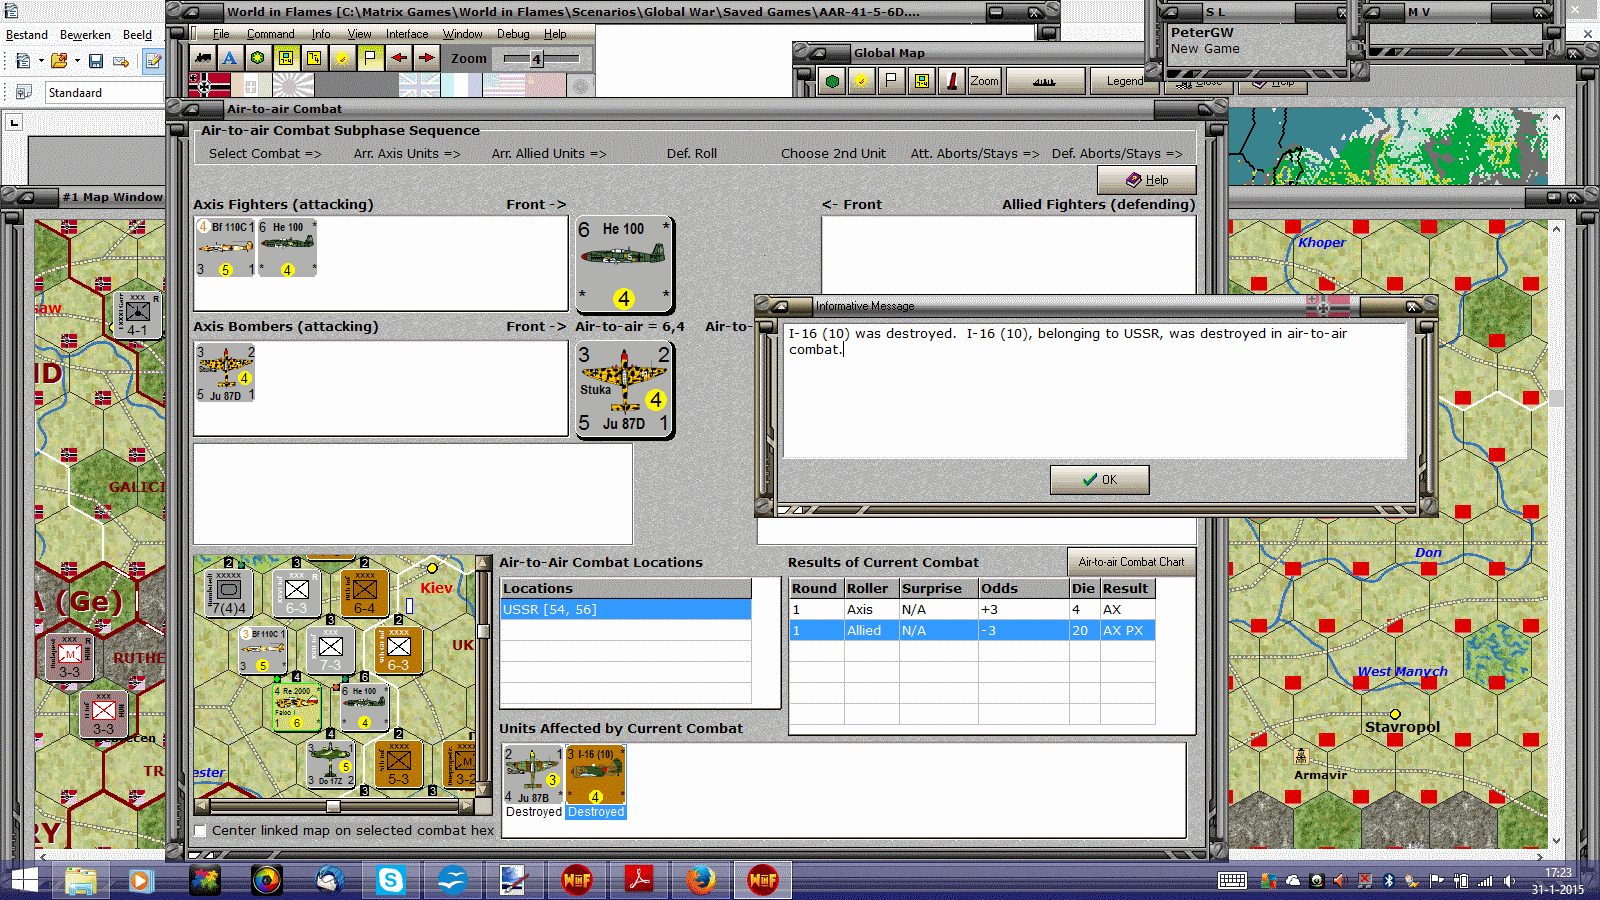Select the British Union Jack flag

click(x=419, y=85)
